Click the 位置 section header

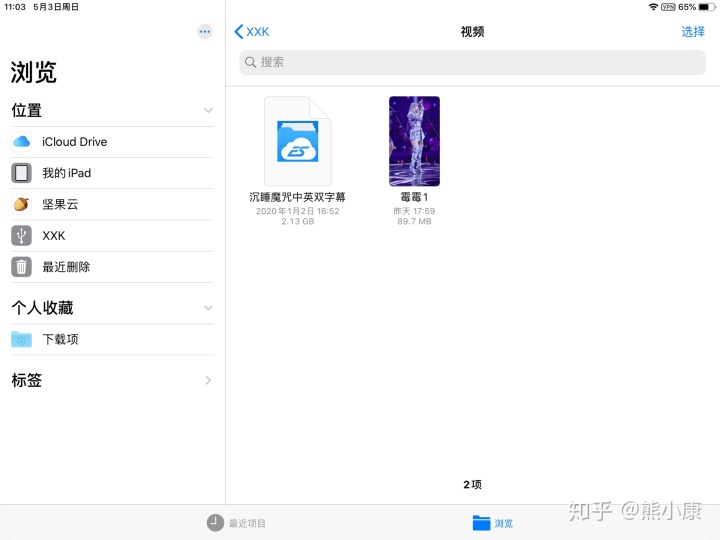27,110
